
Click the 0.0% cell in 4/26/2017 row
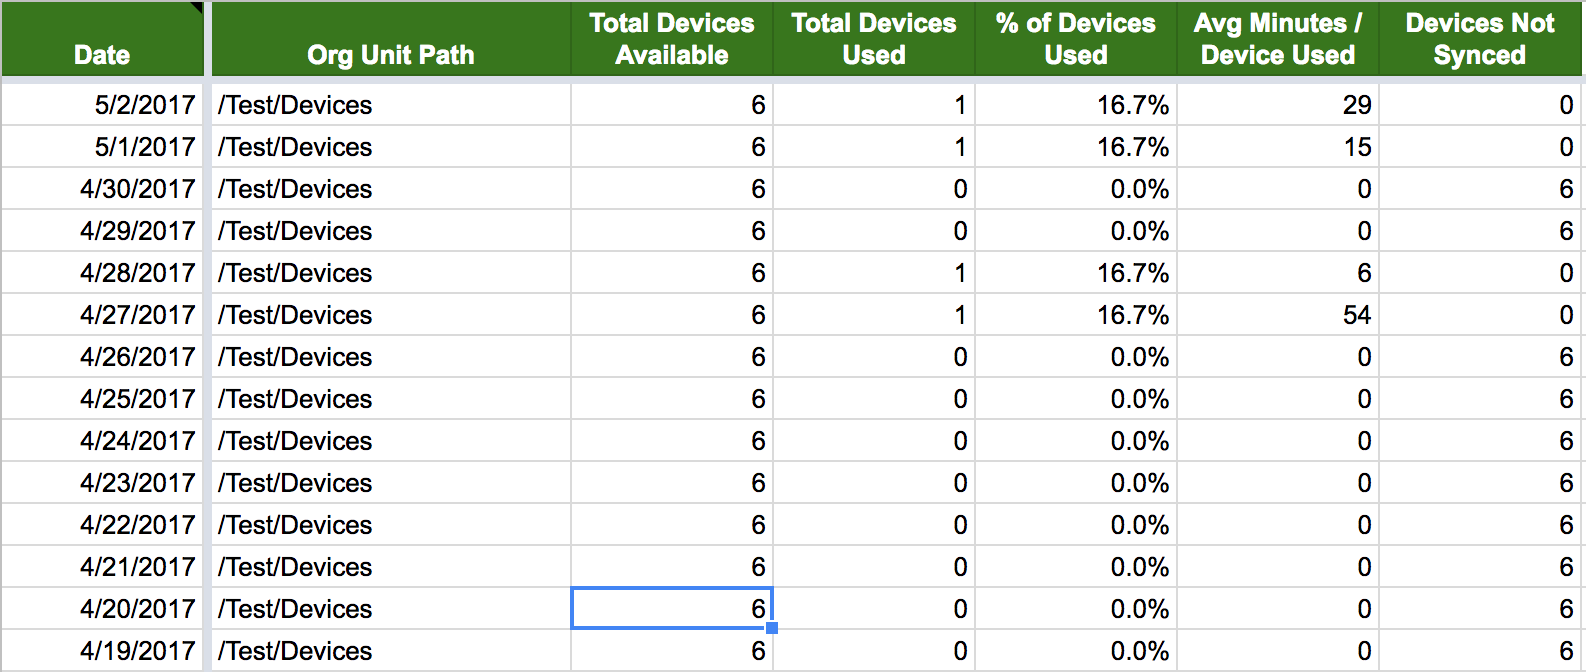pyautogui.click(x=1075, y=357)
